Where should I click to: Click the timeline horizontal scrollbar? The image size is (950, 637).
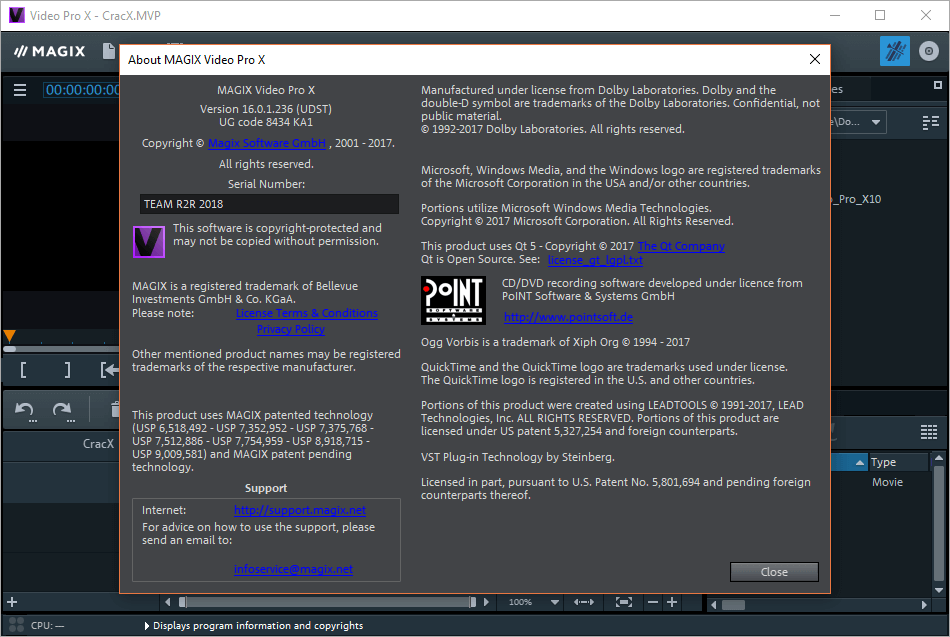click(x=327, y=602)
